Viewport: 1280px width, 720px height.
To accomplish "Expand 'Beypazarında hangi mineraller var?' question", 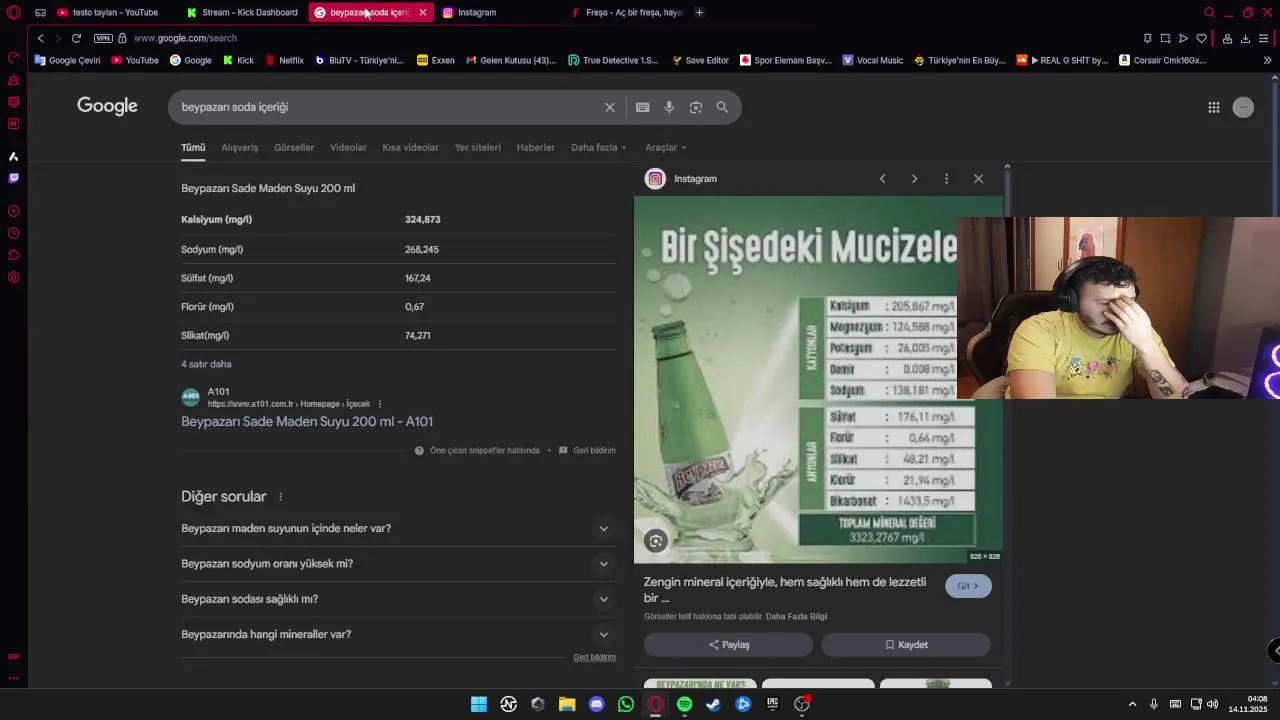I will 603,634.
